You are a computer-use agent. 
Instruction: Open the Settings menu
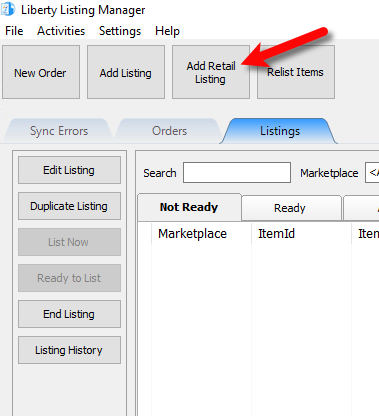(120, 31)
